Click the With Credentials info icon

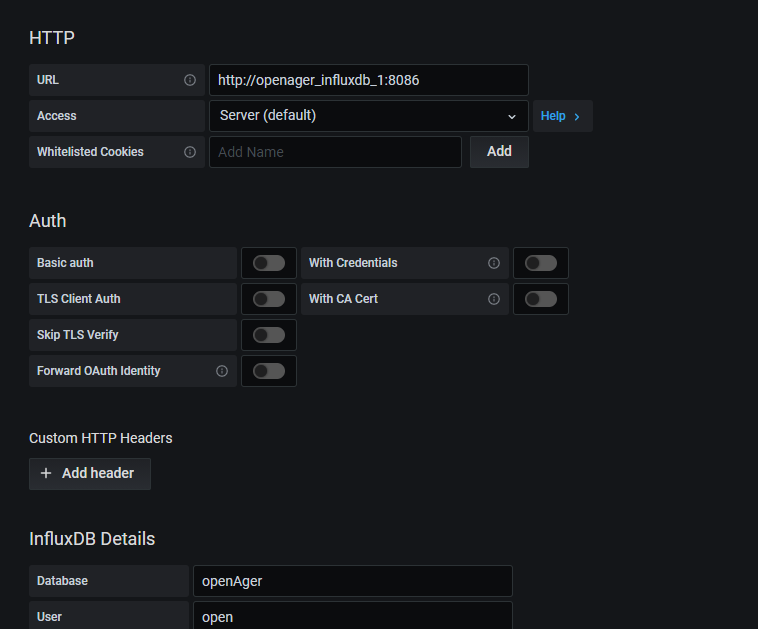tap(493, 263)
